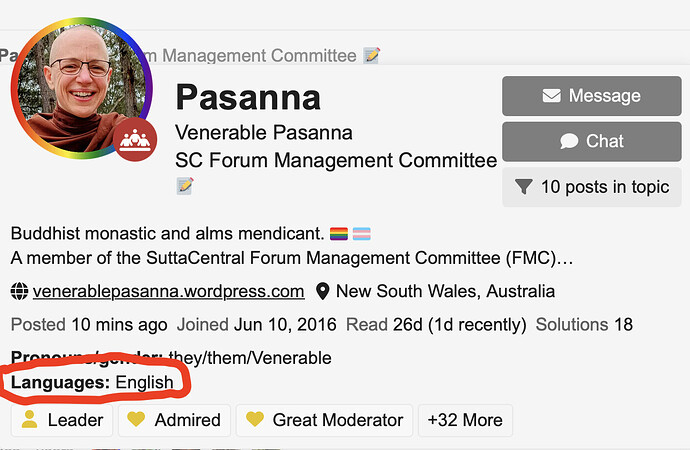Start a Chat with Pasanna
The width and height of the screenshot is (690, 450).
point(592,142)
